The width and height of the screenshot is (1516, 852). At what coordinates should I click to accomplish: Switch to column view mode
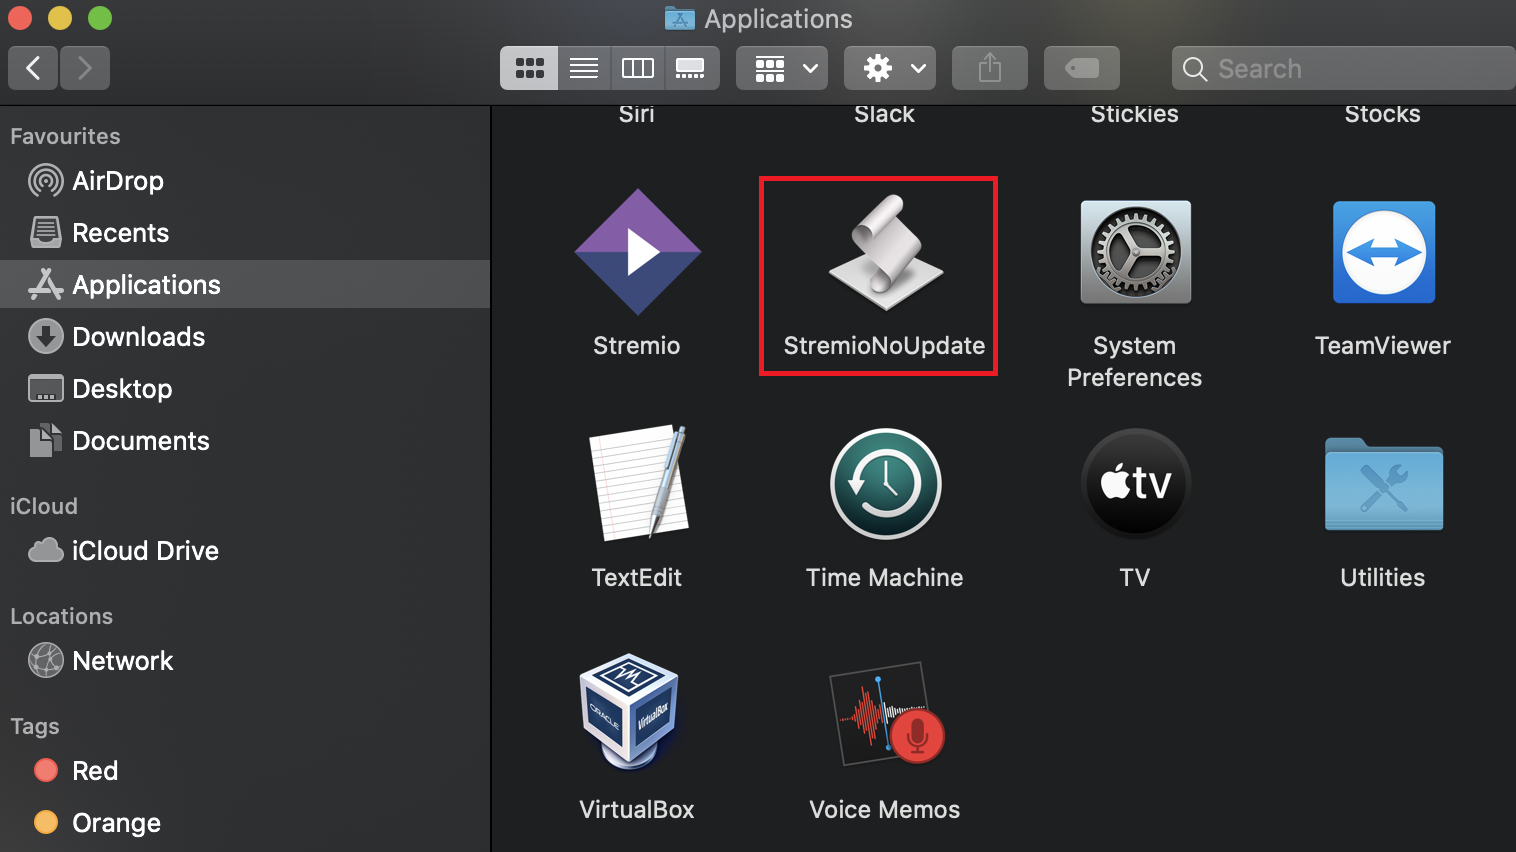tap(637, 68)
